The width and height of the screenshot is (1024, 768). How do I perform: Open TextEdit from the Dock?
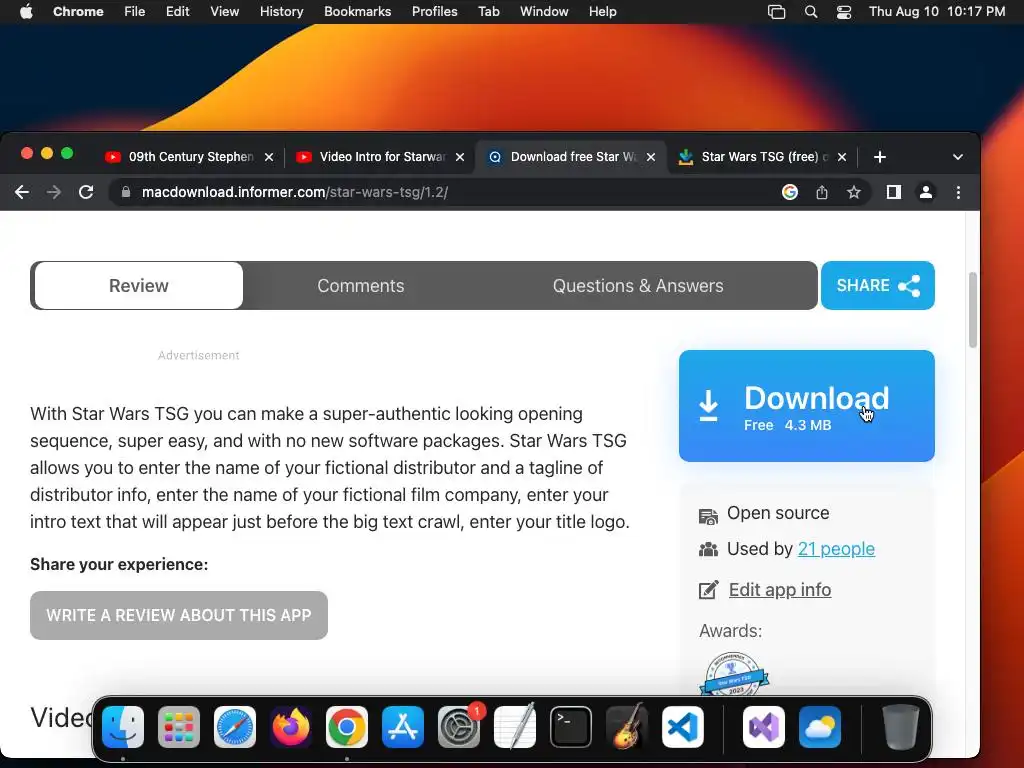pyautogui.click(x=515, y=726)
